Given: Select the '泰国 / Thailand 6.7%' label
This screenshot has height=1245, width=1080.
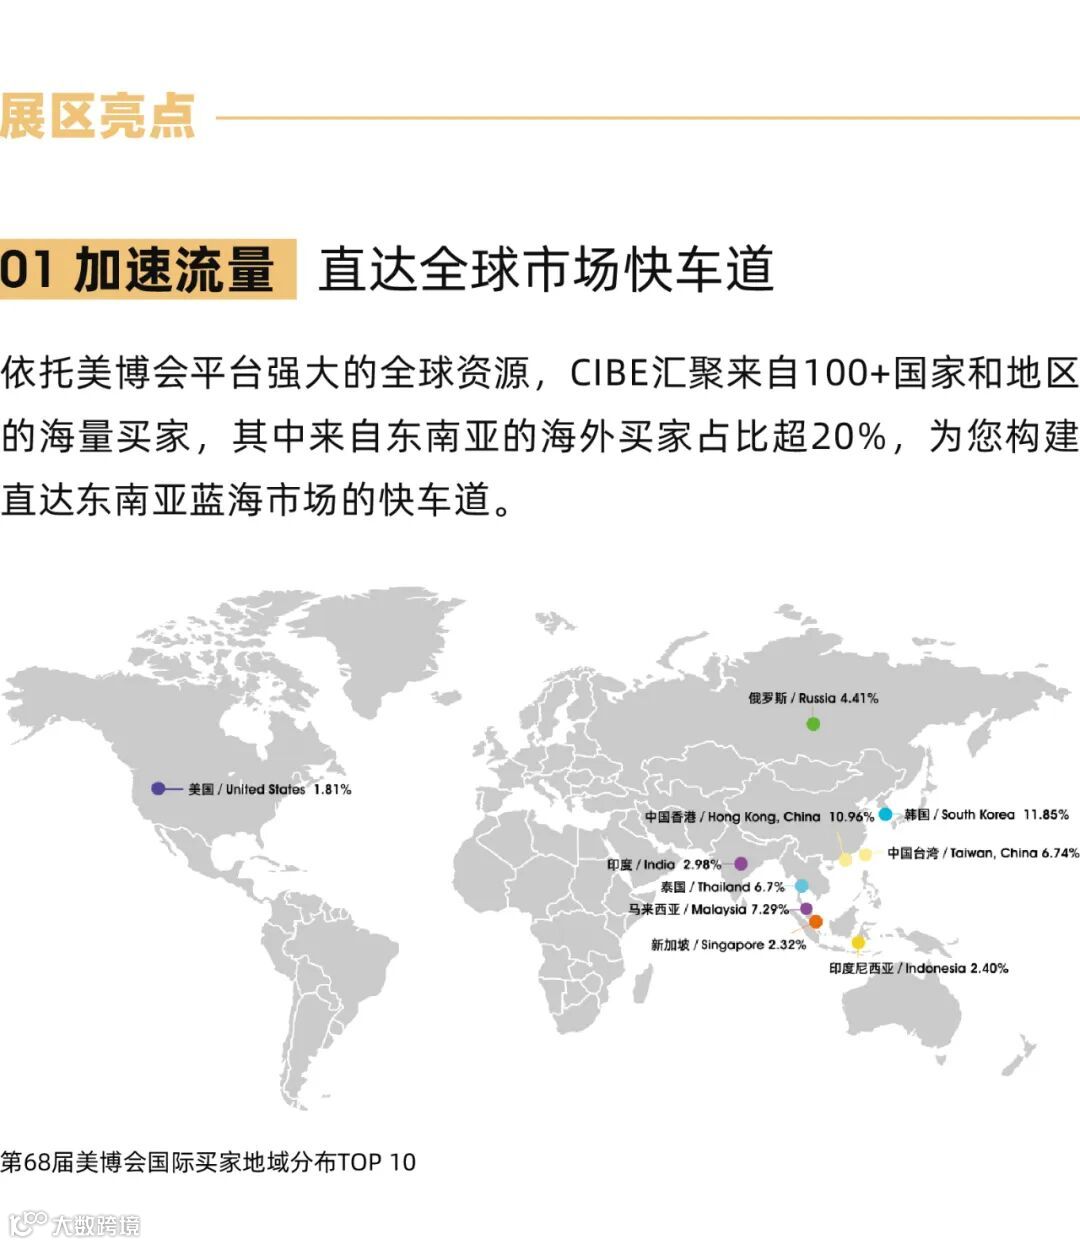Looking at the screenshot, I should coord(722,887).
